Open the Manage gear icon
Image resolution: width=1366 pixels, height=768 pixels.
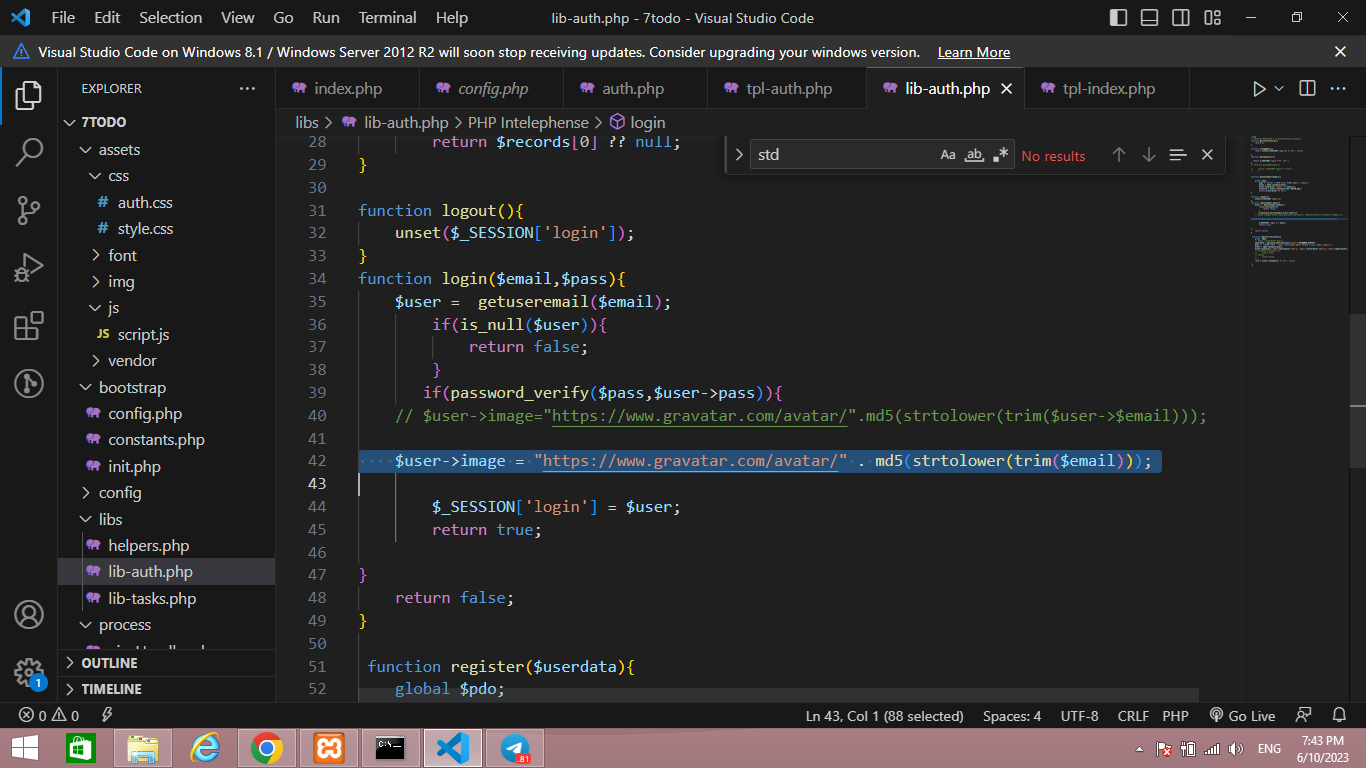(28, 672)
